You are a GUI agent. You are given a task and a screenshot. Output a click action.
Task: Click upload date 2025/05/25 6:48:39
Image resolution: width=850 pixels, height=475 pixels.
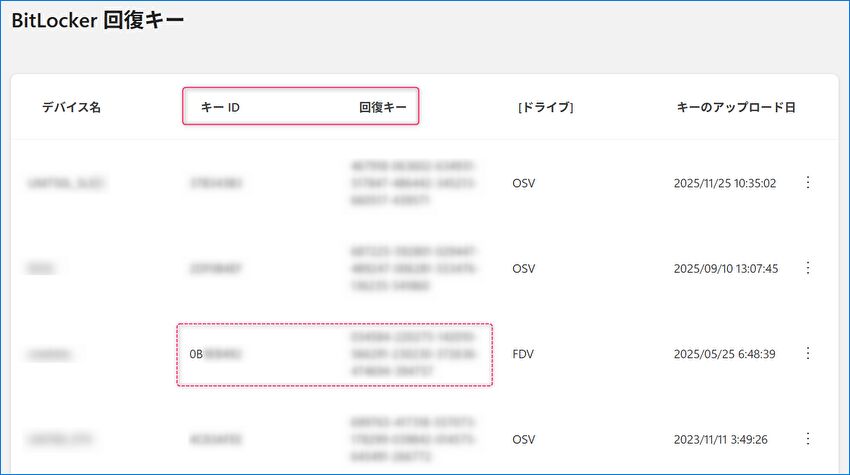click(x=725, y=353)
